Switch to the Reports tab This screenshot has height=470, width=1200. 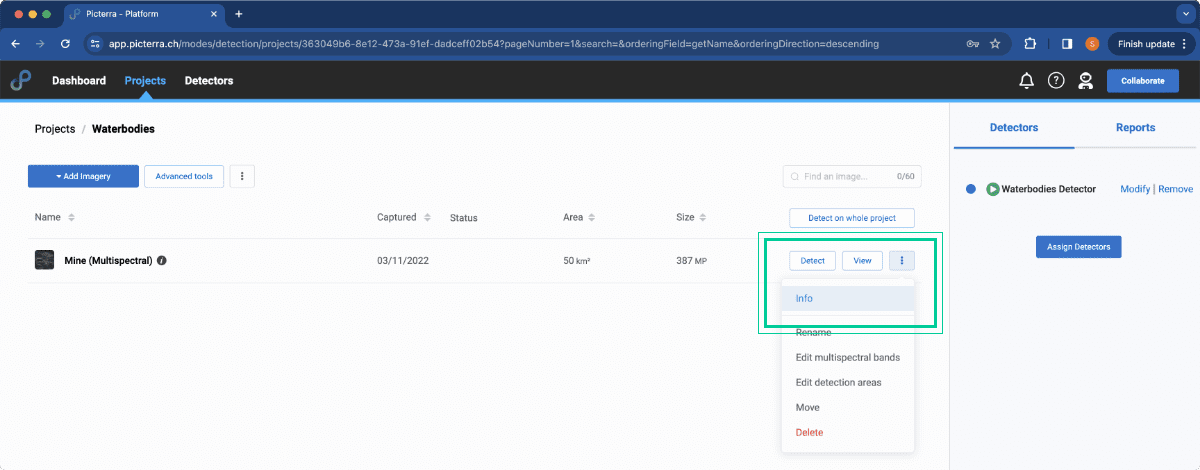pyautogui.click(x=1135, y=128)
